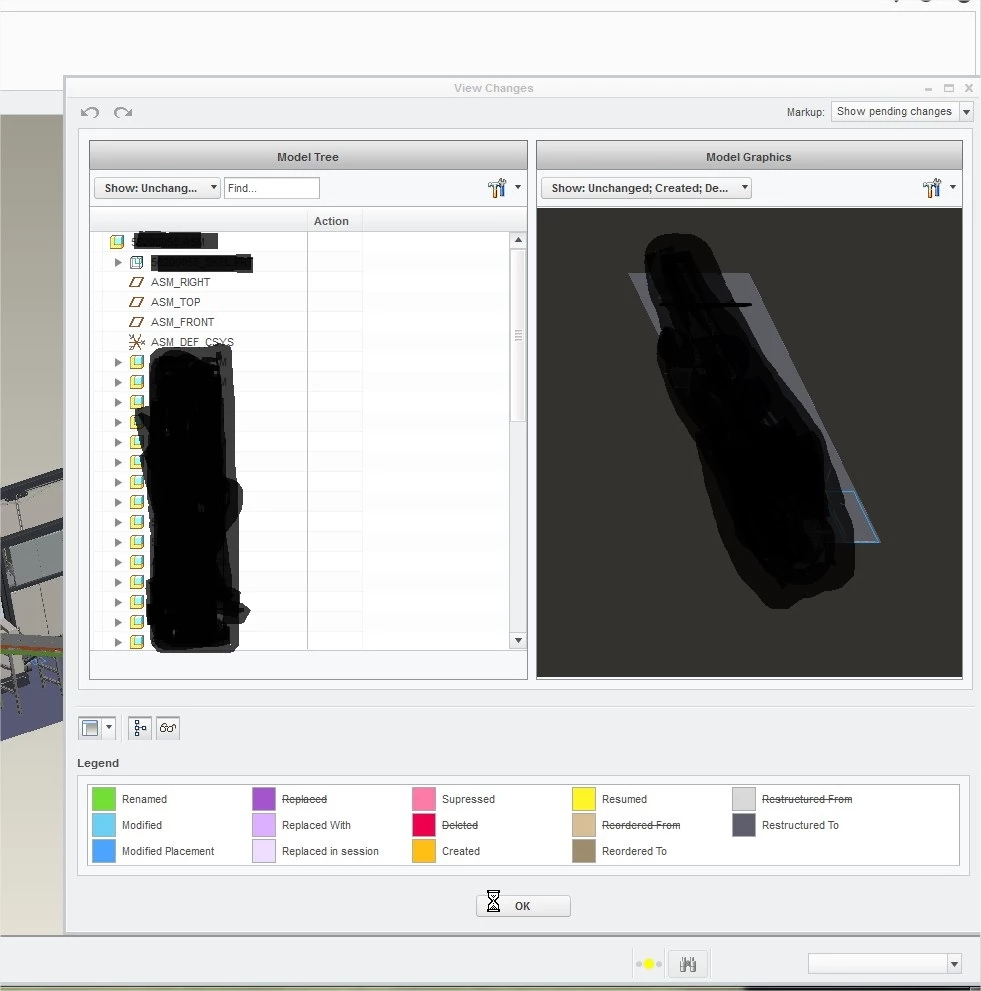Click the layout pane icon below Model Tree
Image resolution: width=981 pixels, height=991 pixels.
90,728
